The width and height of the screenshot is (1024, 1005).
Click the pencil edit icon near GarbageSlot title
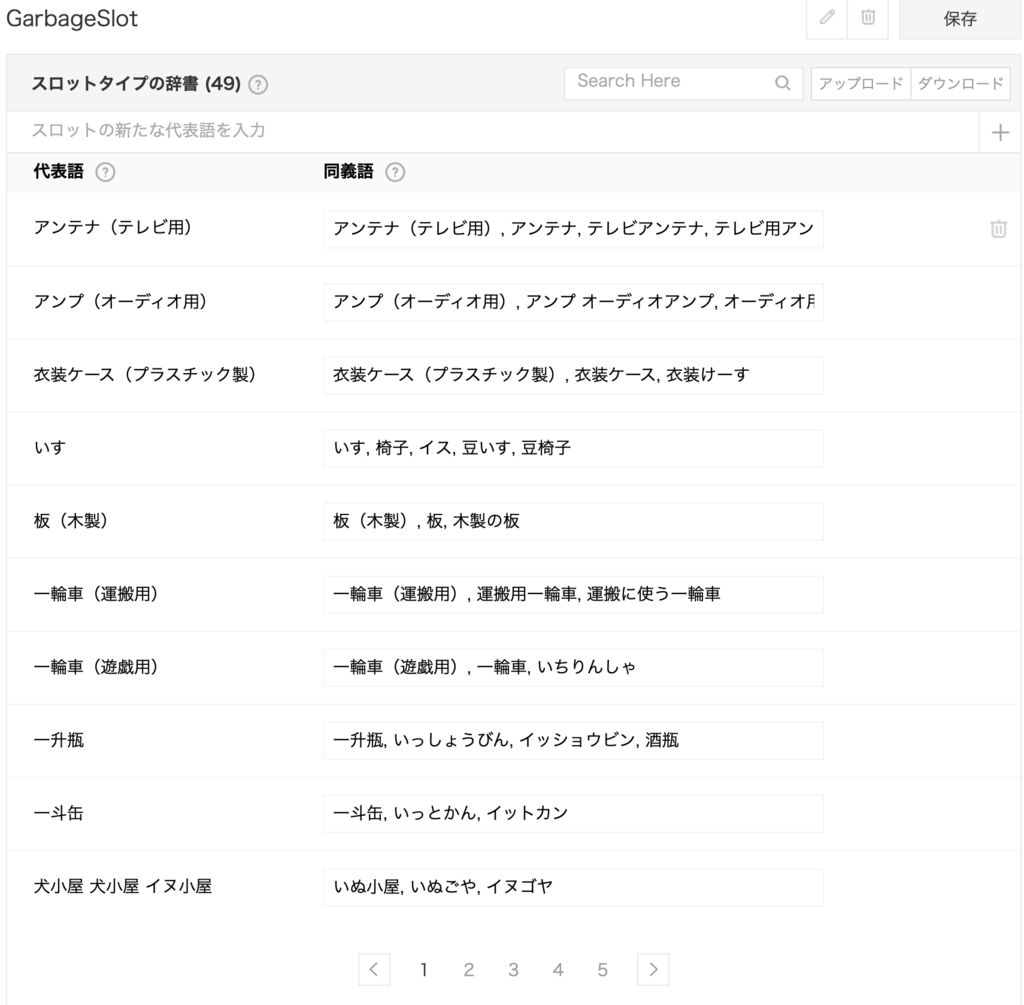coord(826,19)
